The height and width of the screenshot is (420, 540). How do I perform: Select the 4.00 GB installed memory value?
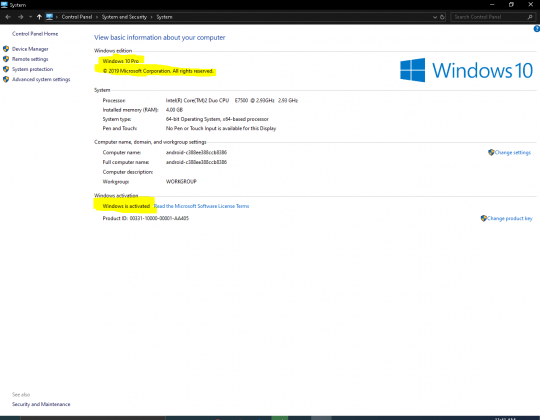(174, 110)
